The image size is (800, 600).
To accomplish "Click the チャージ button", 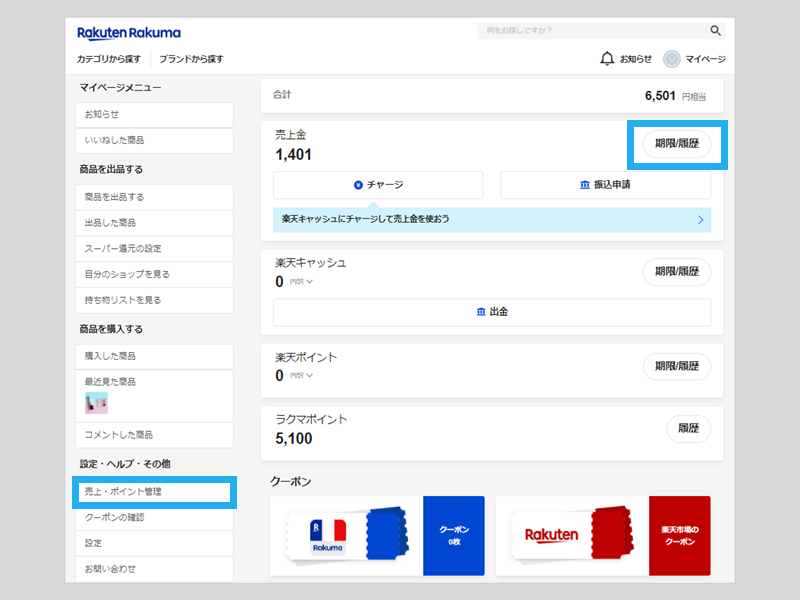I will point(378,185).
